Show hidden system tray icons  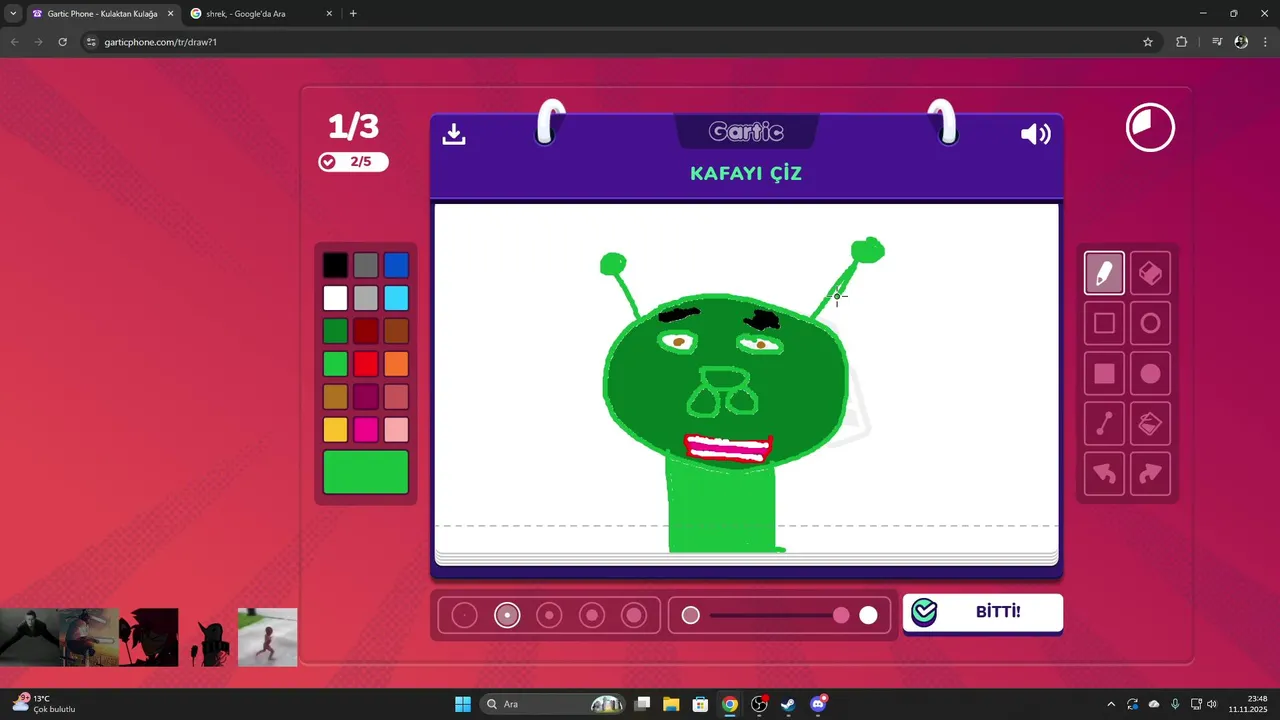click(x=1110, y=704)
